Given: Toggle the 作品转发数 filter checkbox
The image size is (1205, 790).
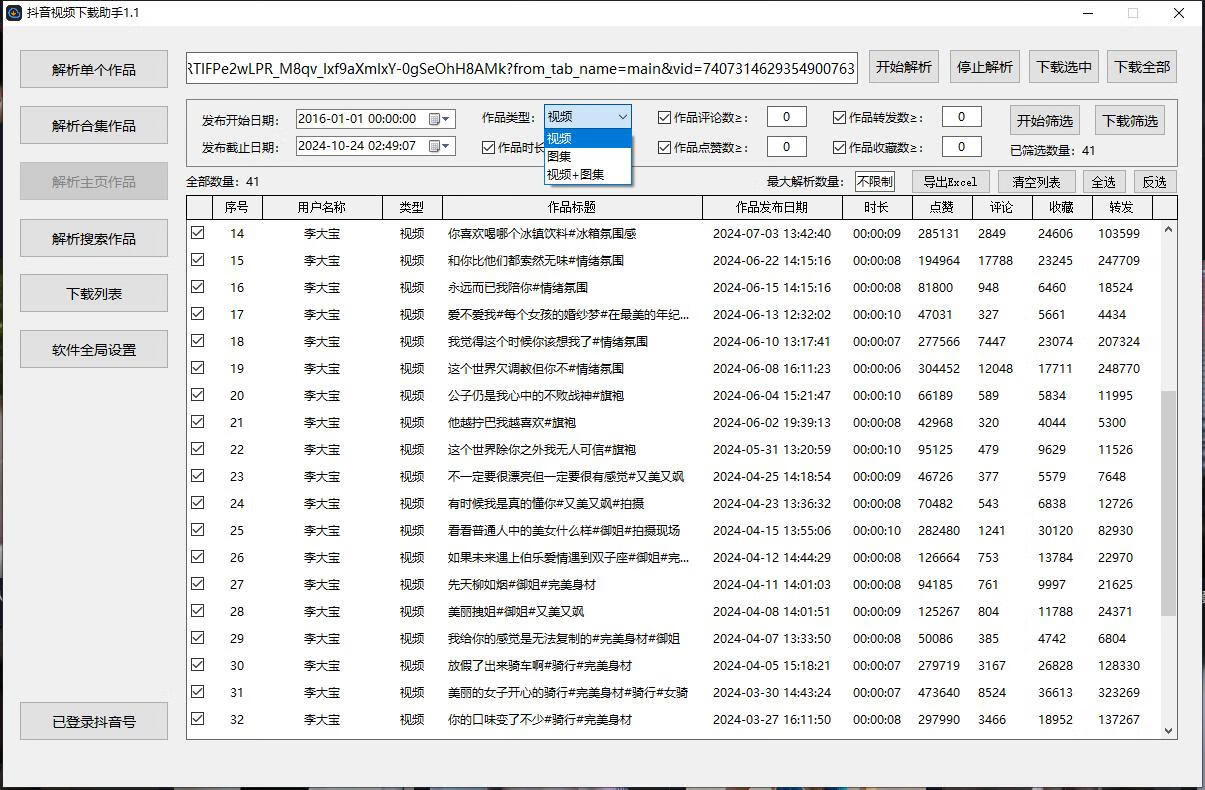Looking at the screenshot, I should 839,118.
